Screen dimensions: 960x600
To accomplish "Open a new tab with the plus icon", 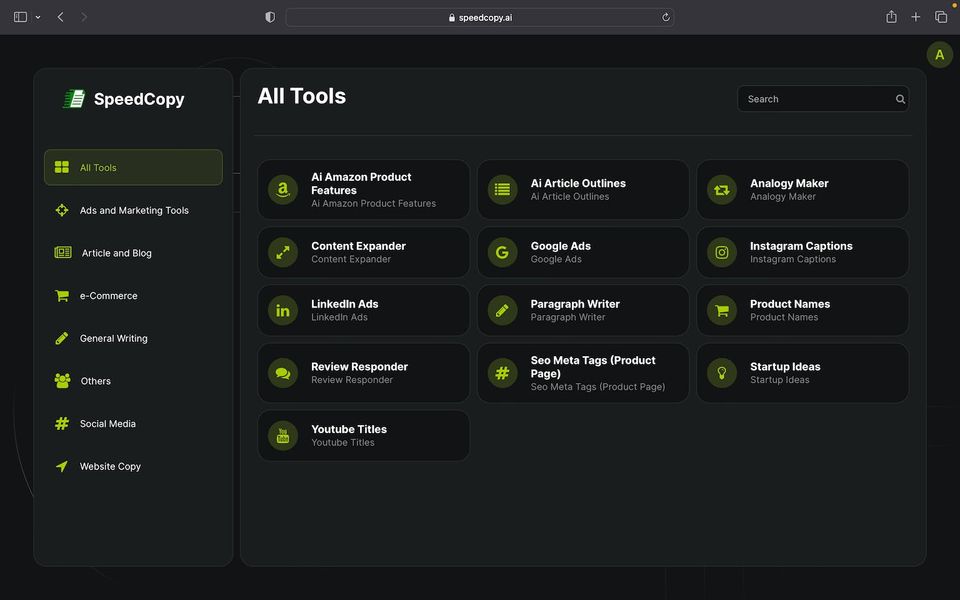I will 915,17.
